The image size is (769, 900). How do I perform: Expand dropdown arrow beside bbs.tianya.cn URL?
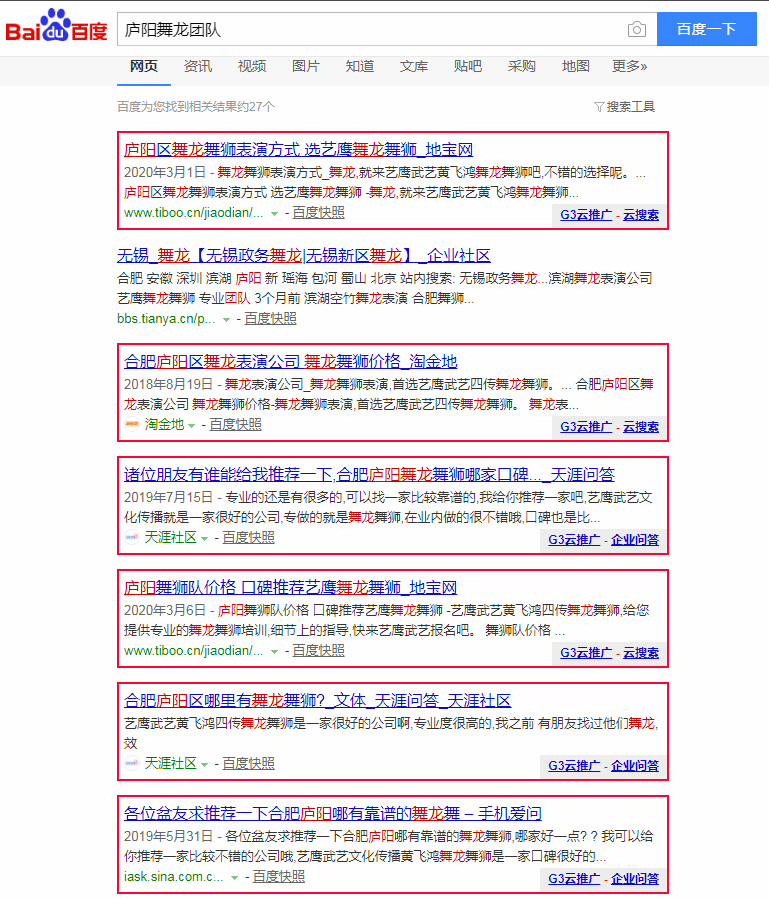tap(226, 320)
